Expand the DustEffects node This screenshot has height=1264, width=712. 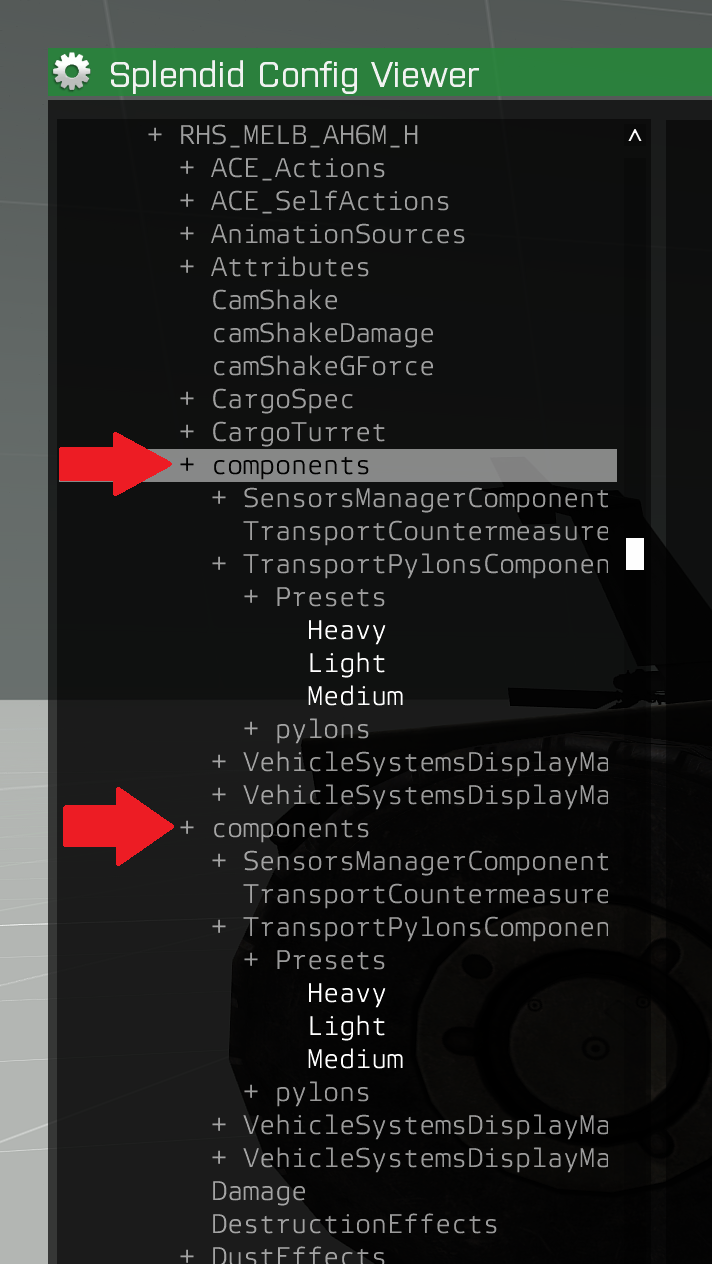pos(186,1255)
